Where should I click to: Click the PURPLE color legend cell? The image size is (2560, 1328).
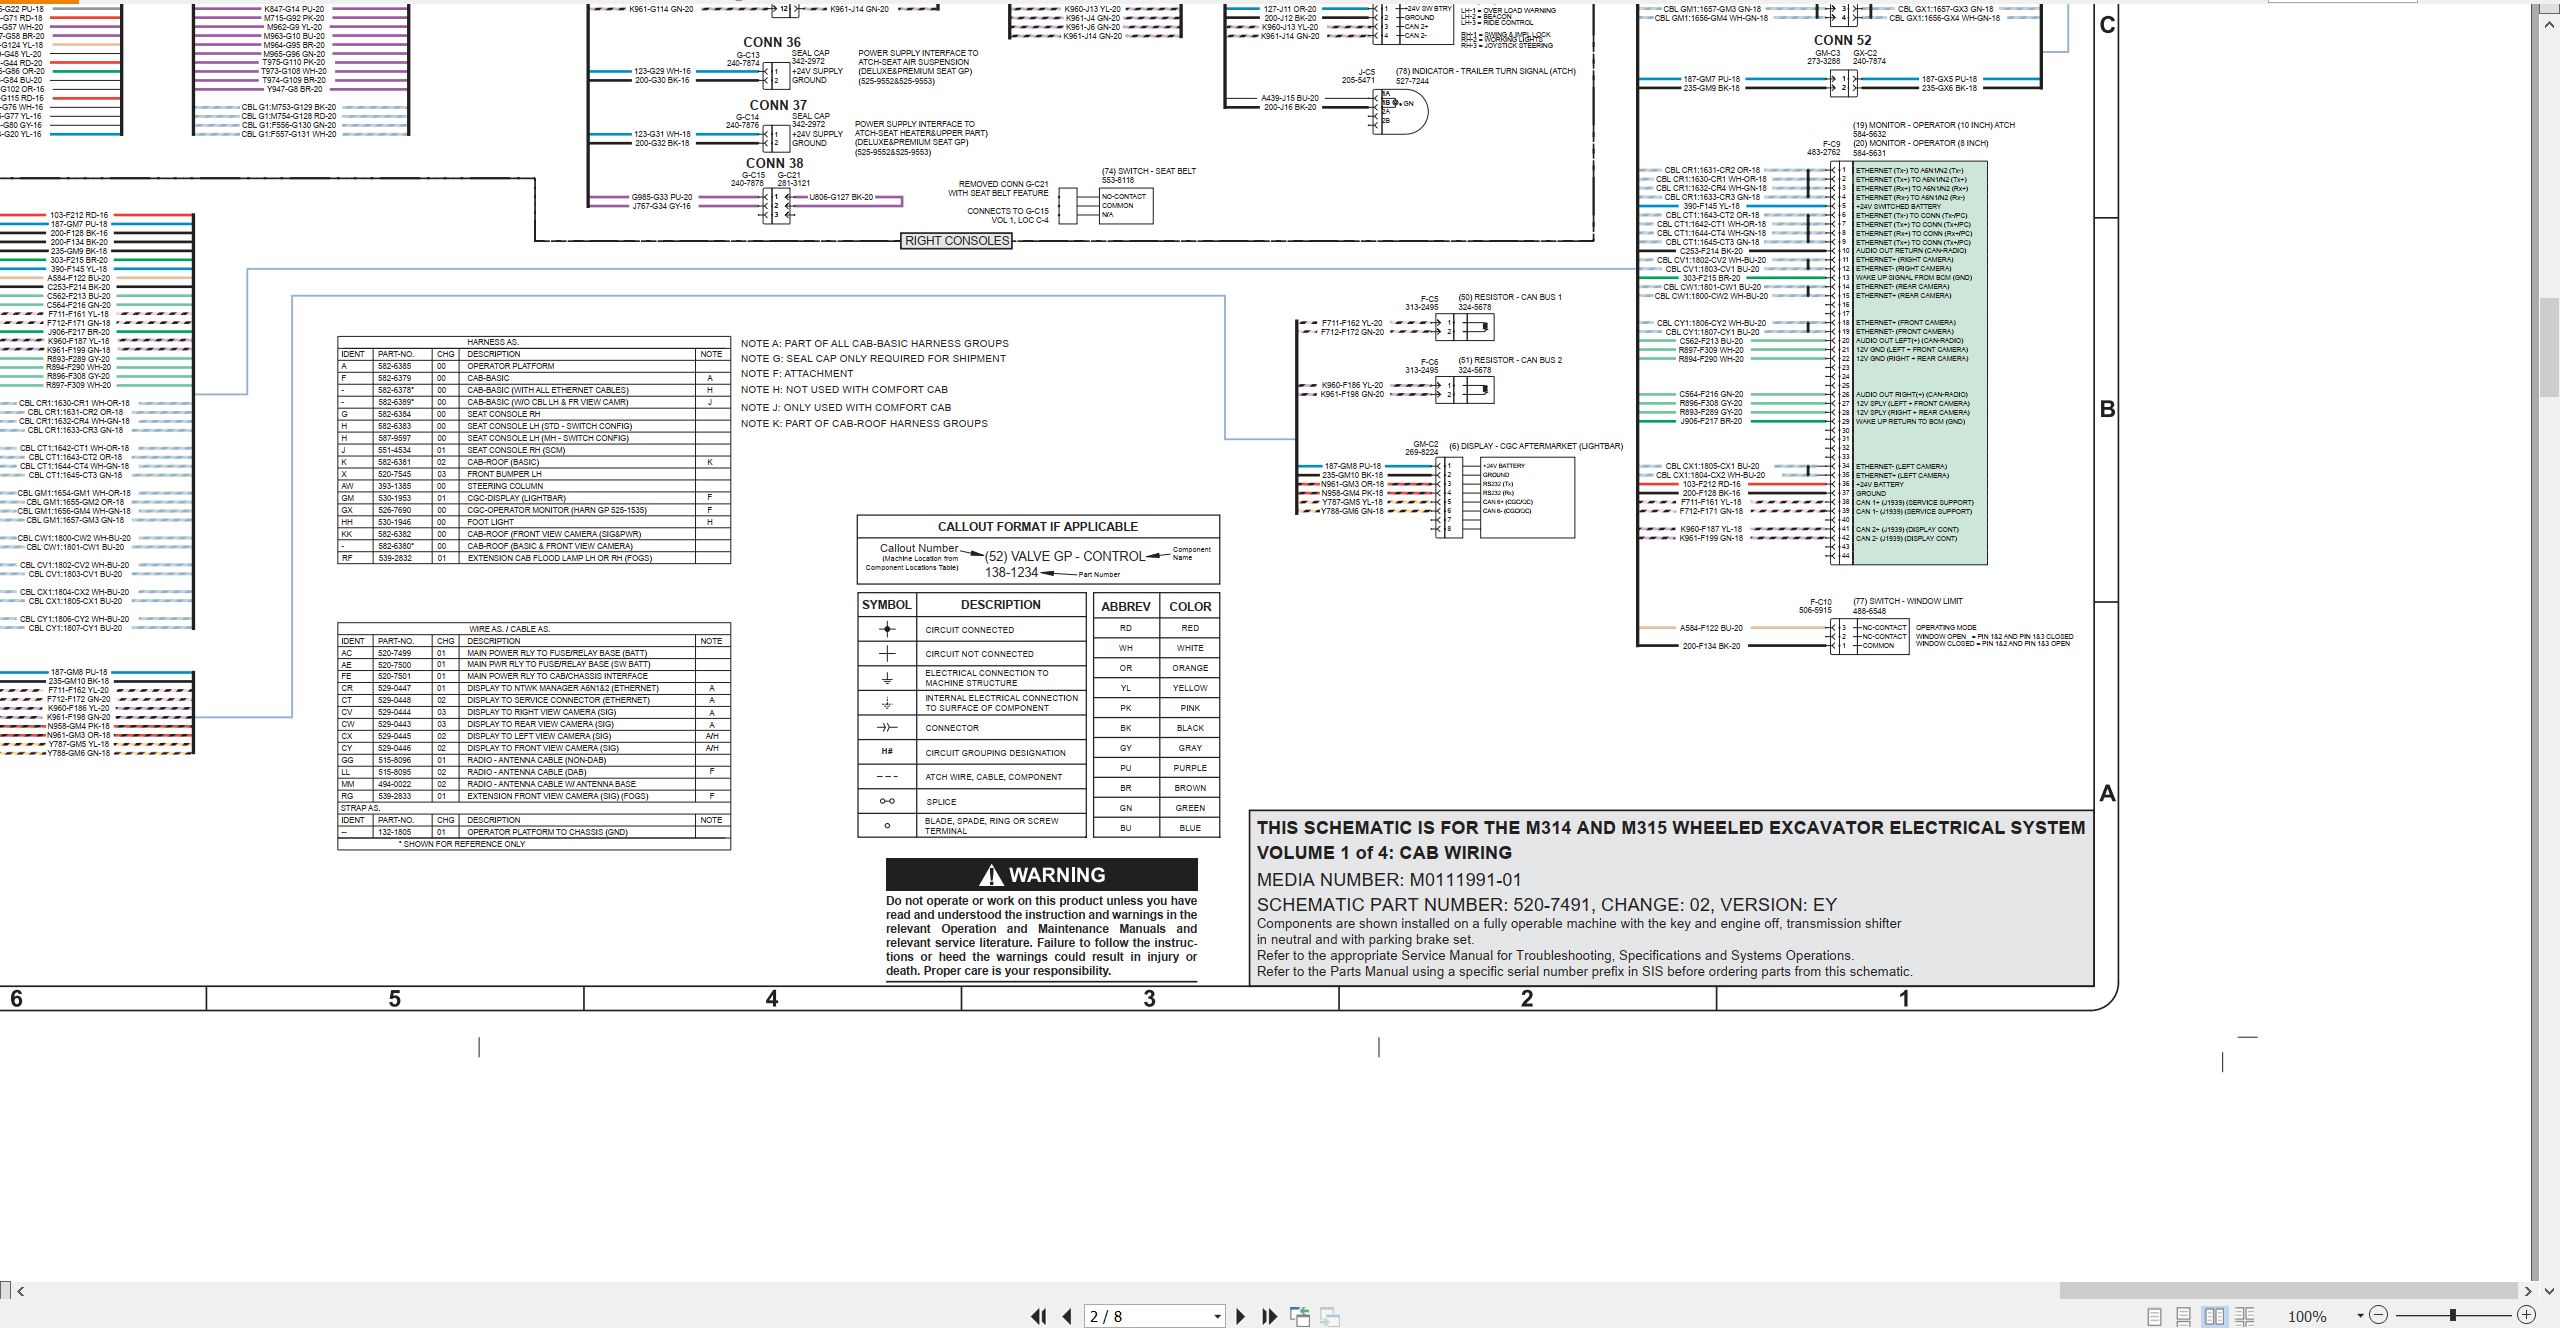point(1190,768)
